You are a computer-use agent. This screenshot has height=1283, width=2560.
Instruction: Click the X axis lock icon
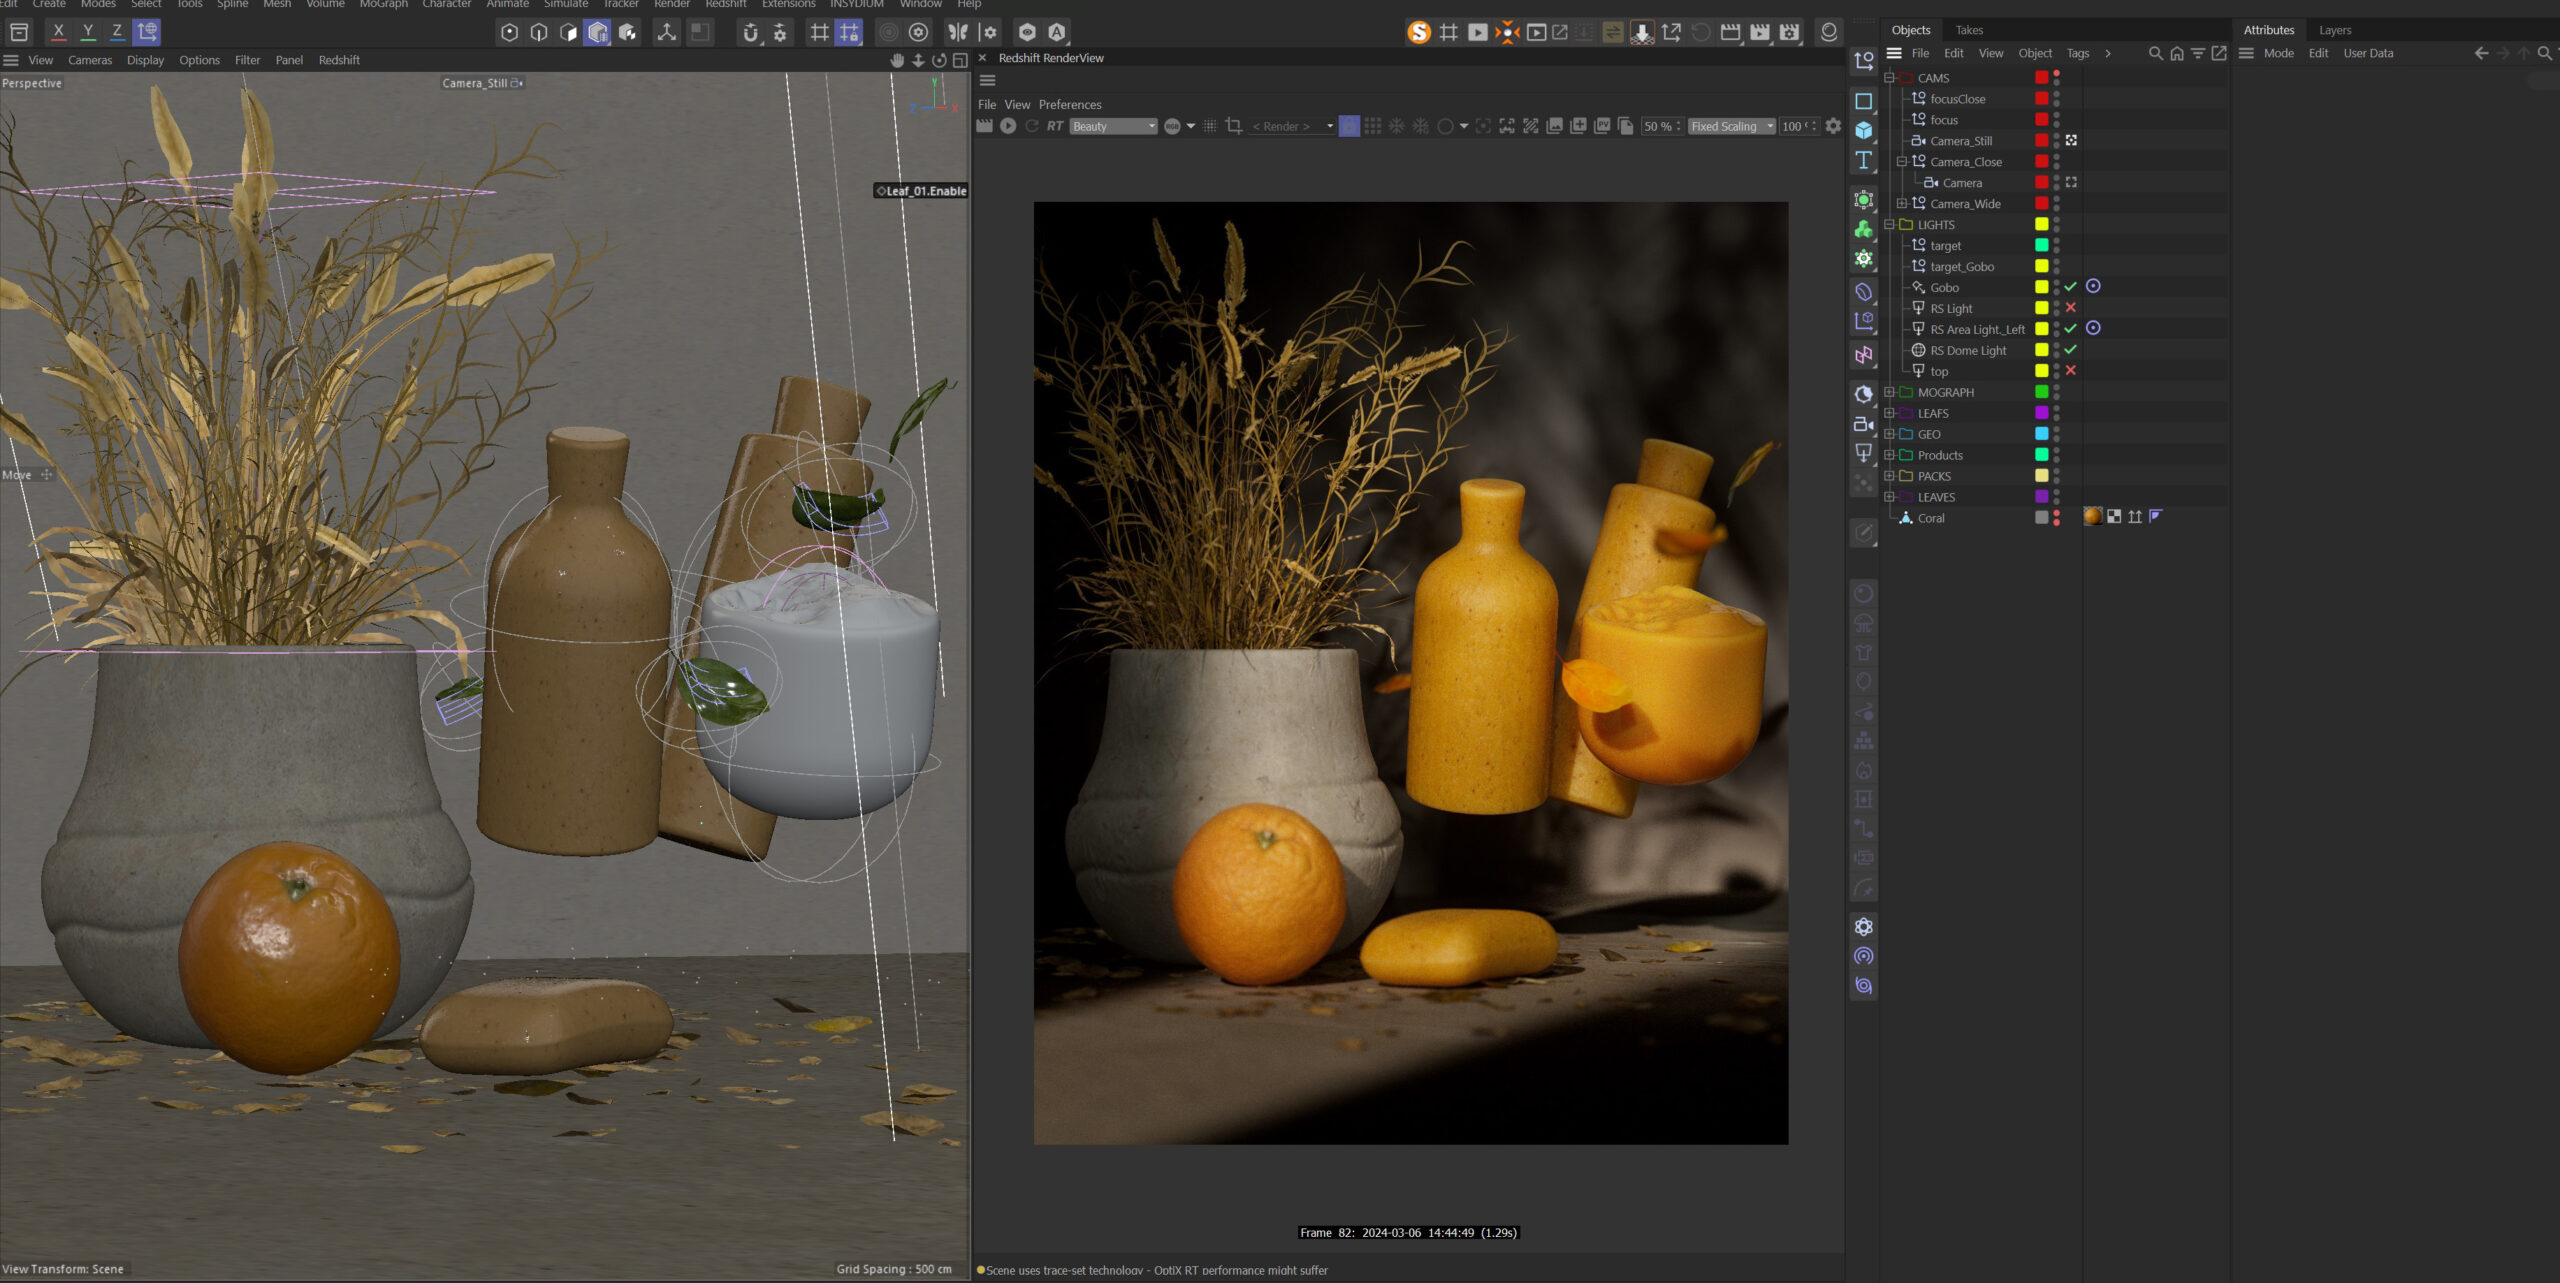[58, 32]
